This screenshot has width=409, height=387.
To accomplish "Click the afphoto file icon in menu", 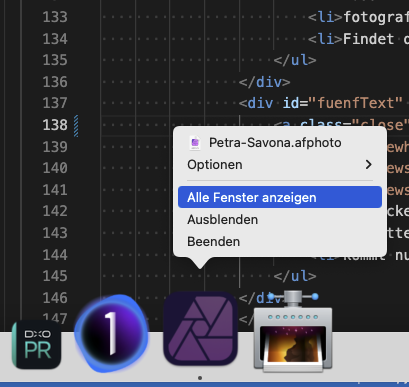I will (195, 143).
